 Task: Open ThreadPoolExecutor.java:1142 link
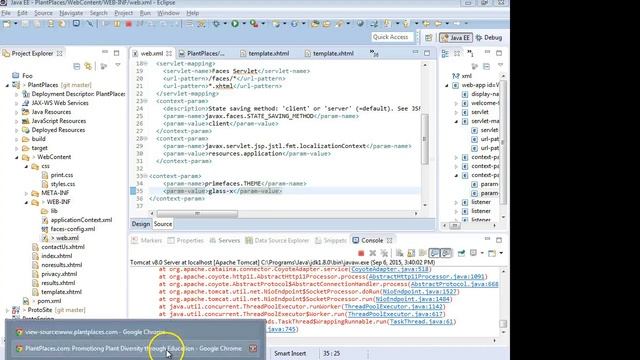pyautogui.click(x=393, y=307)
